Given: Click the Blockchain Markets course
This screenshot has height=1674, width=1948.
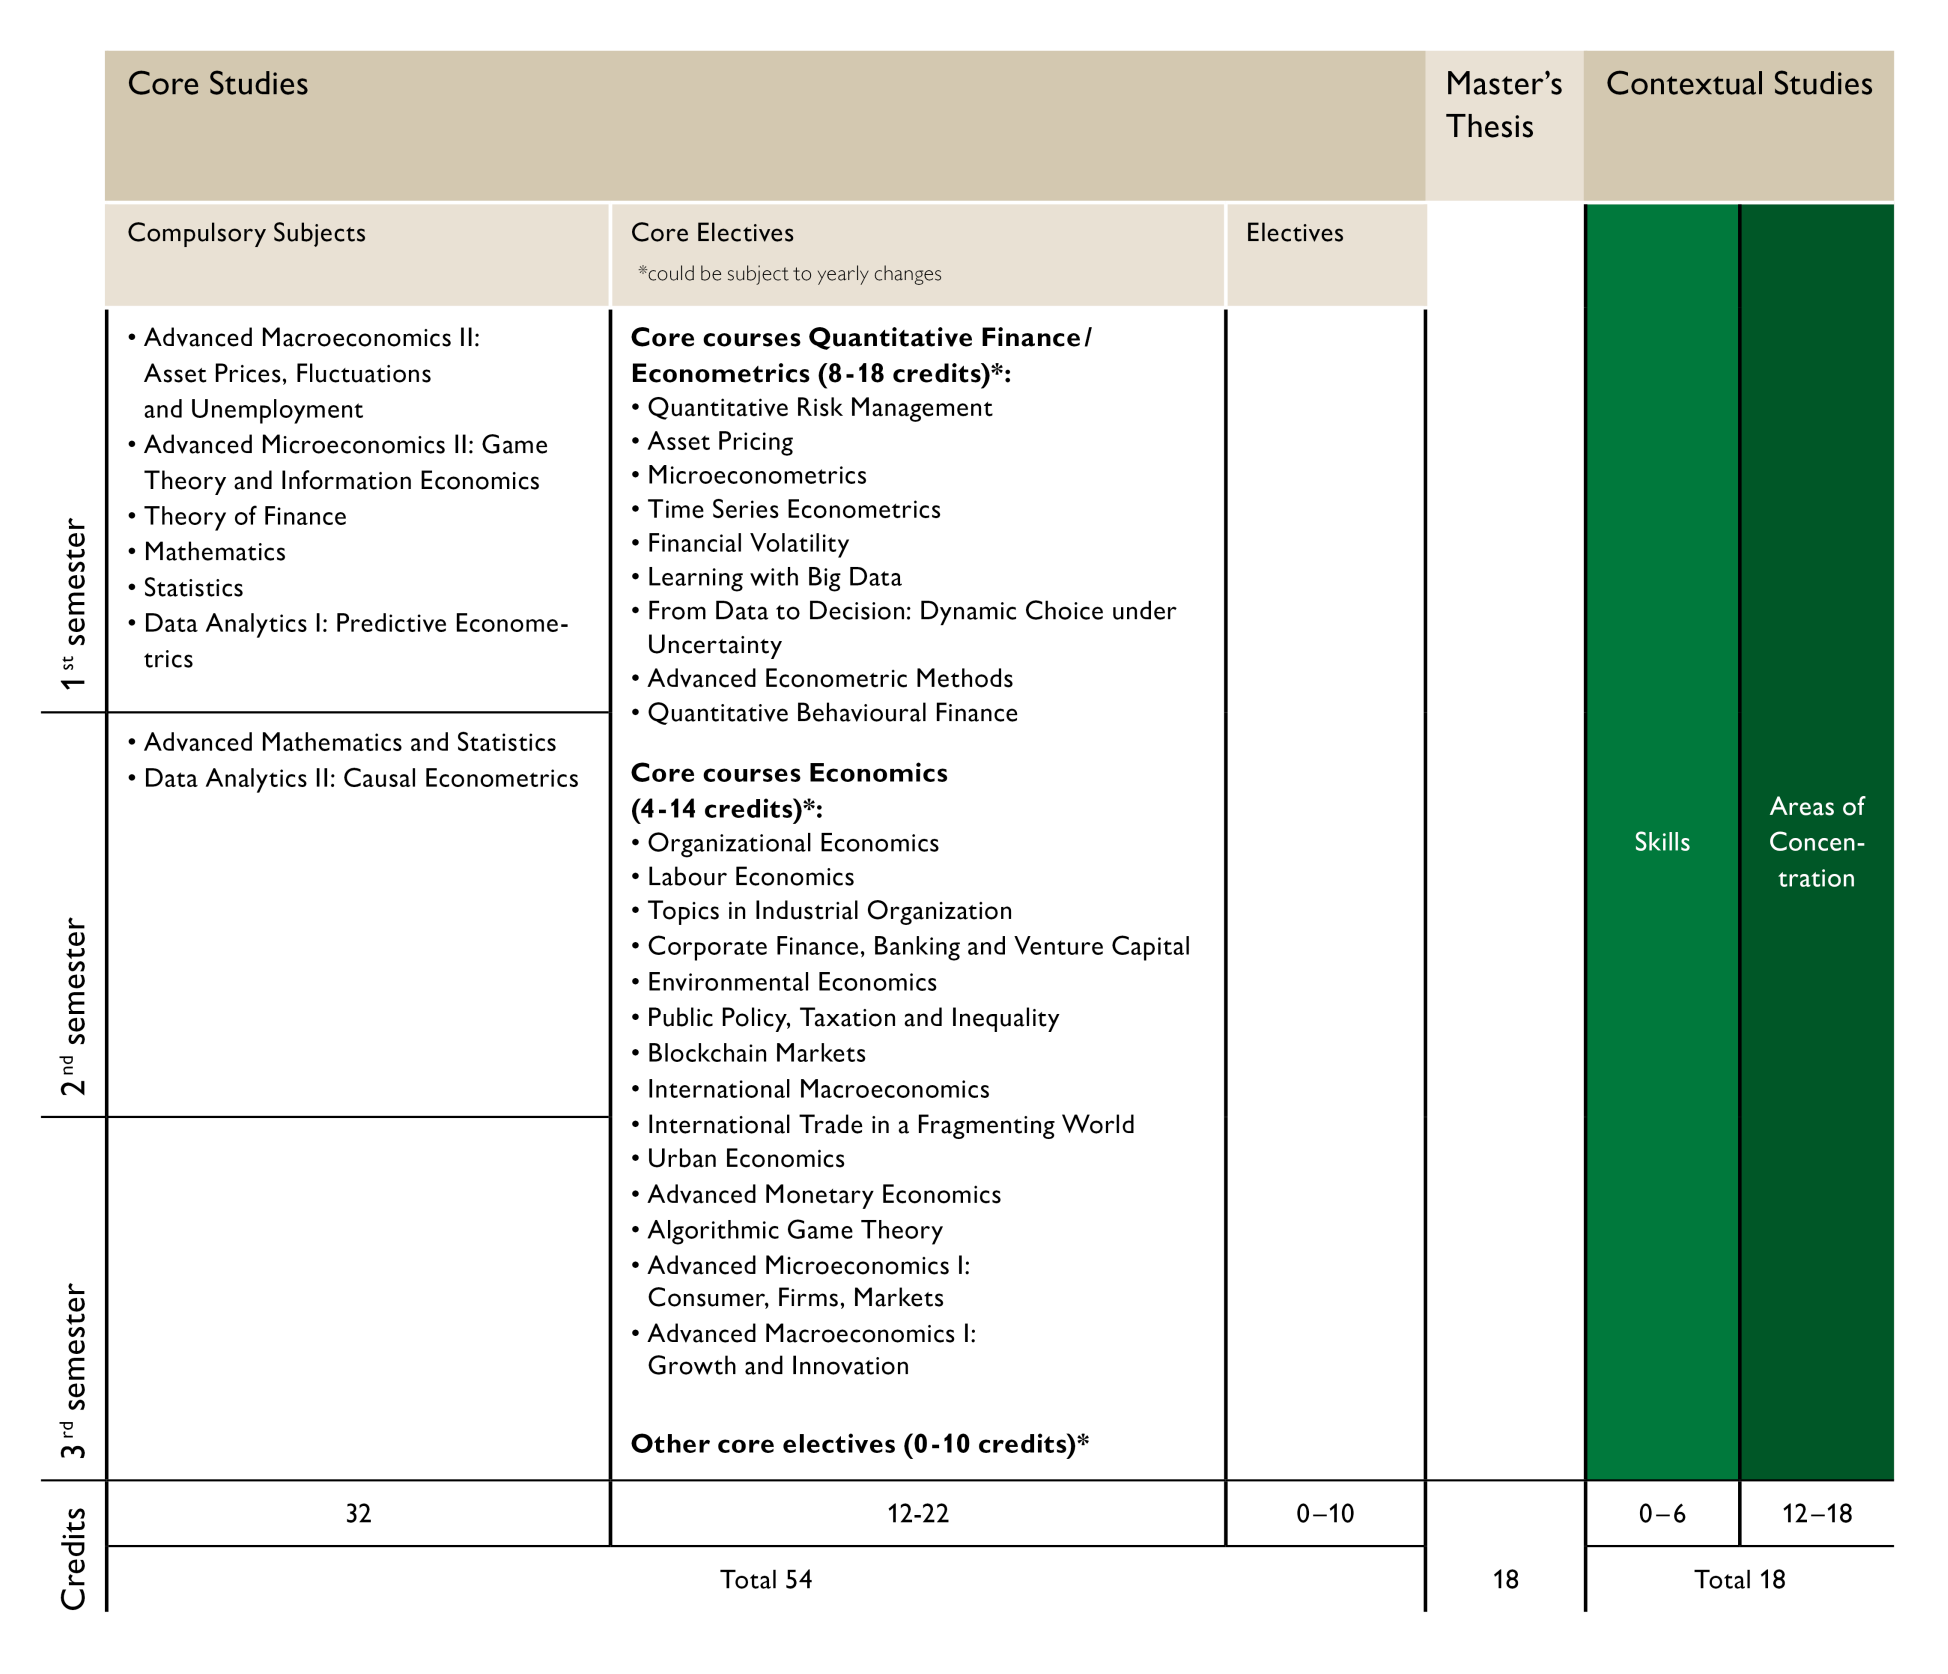Looking at the screenshot, I should 756,1054.
